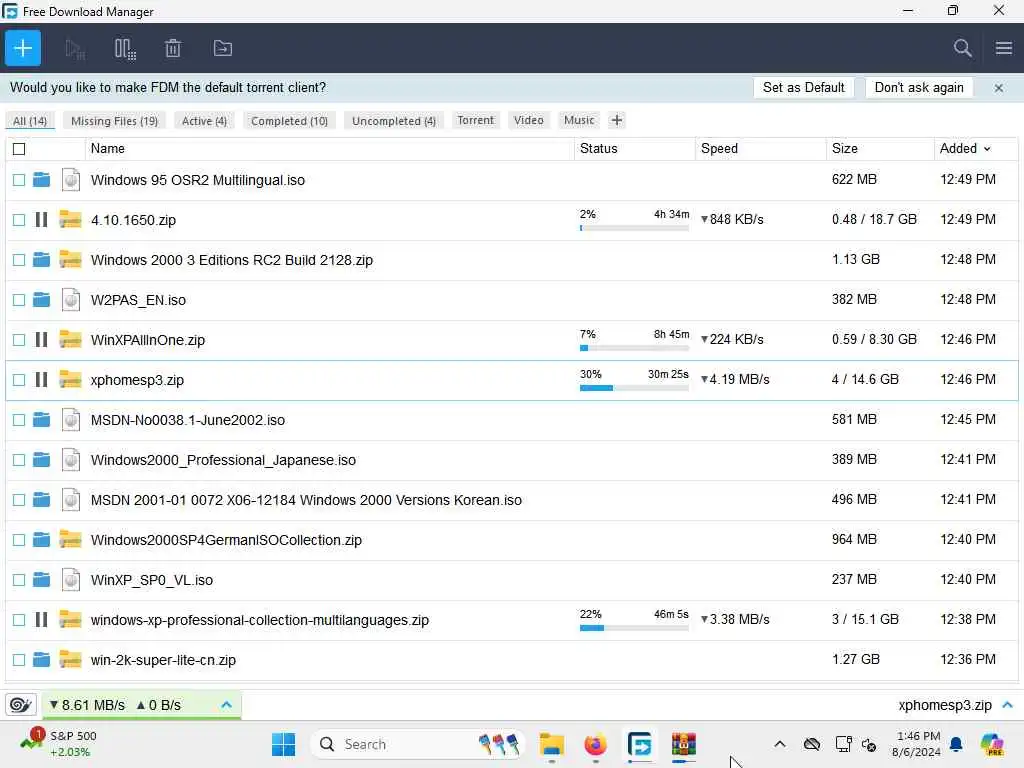The image size is (1024, 768).
Task: Open folder for Windows2000SP4GermanISOCollection.zip
Action: 41,539
